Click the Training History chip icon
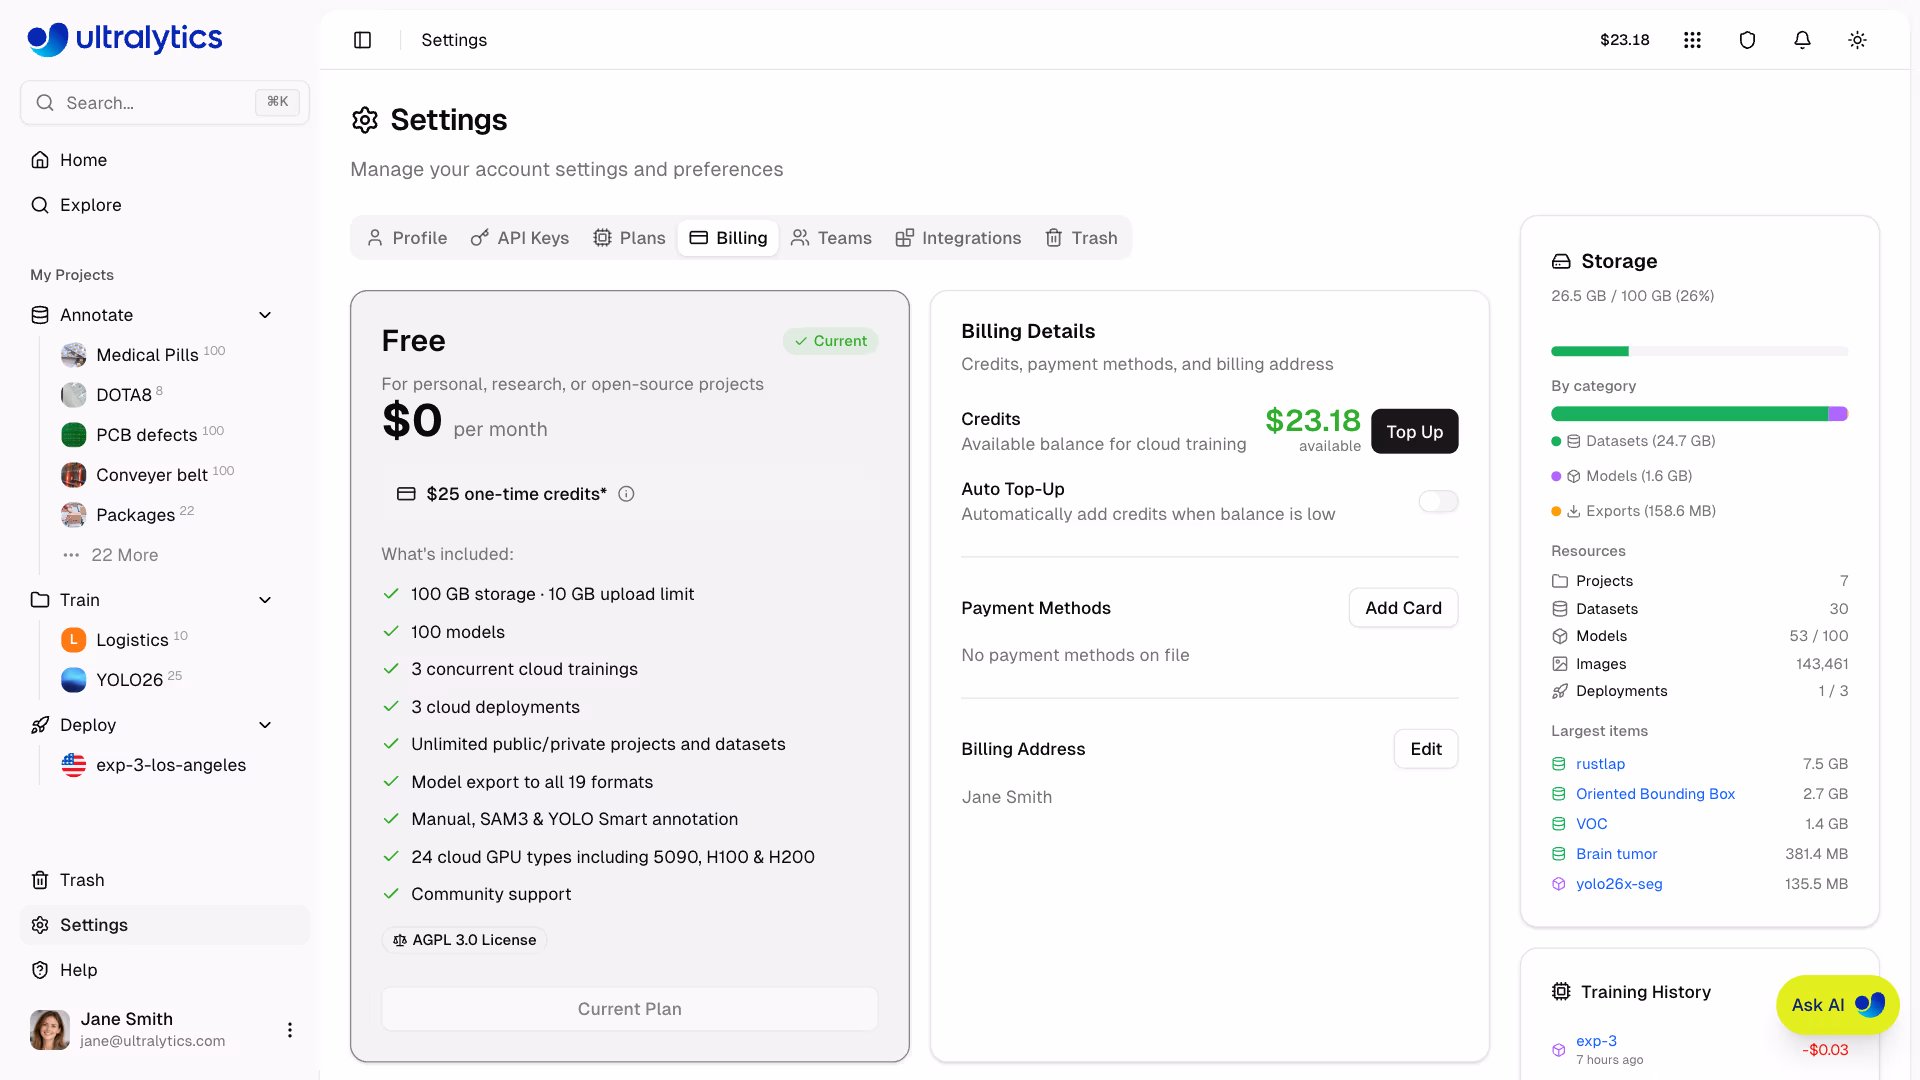 point(1561,991)
